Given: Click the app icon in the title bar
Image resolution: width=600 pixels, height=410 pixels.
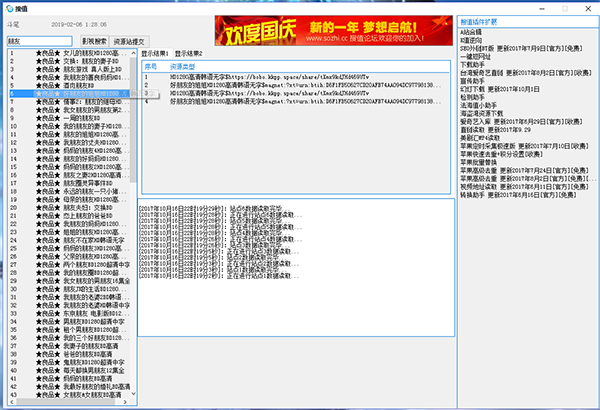Looking at the screenshot, I should coord(10,8).
